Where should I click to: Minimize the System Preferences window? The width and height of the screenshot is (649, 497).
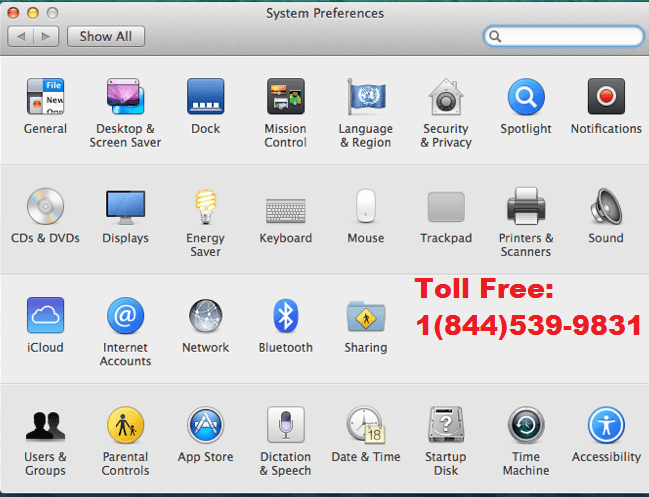[33, 13]
